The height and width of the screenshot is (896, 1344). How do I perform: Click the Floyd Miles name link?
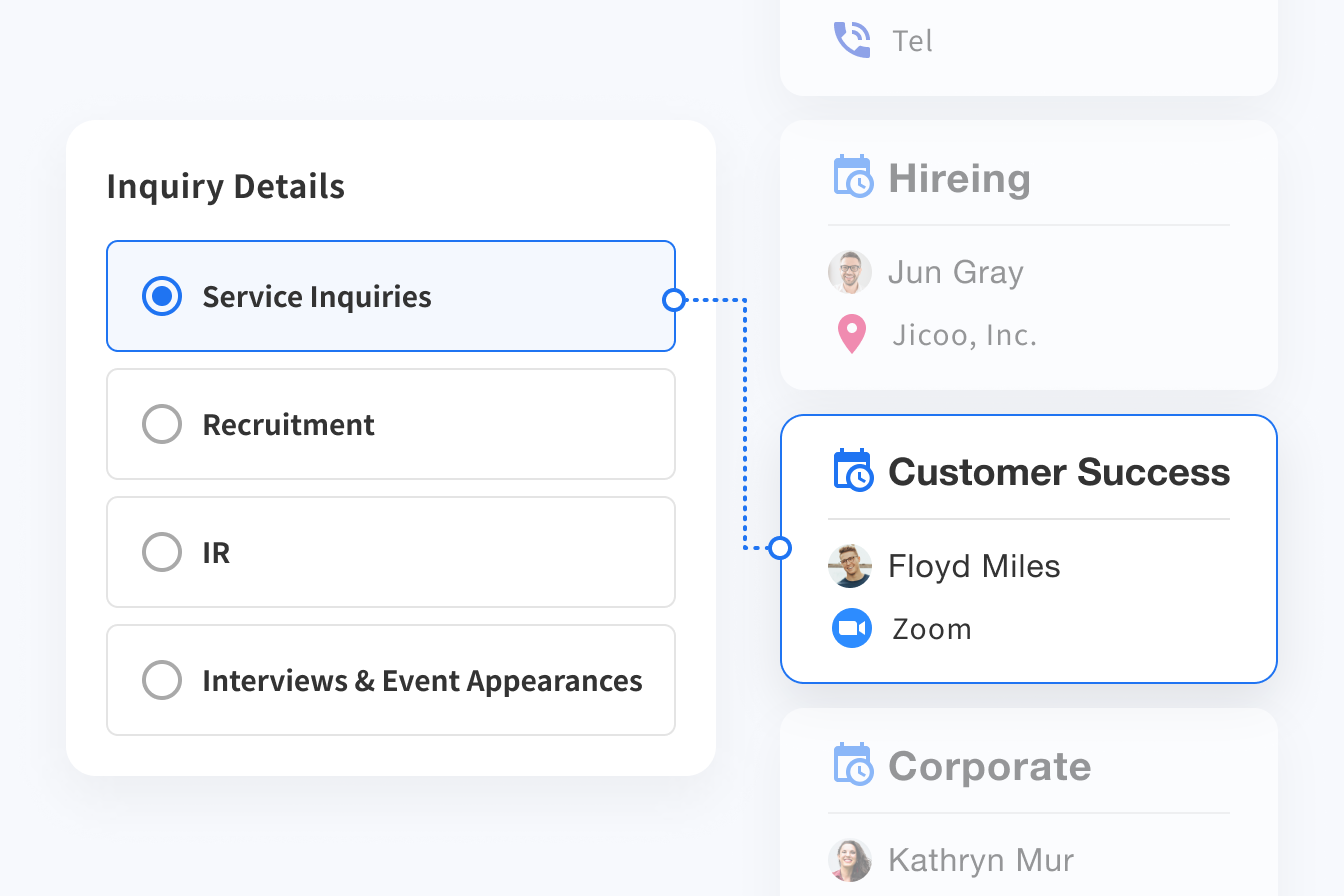pyautogui.click(x=973, y=565)
